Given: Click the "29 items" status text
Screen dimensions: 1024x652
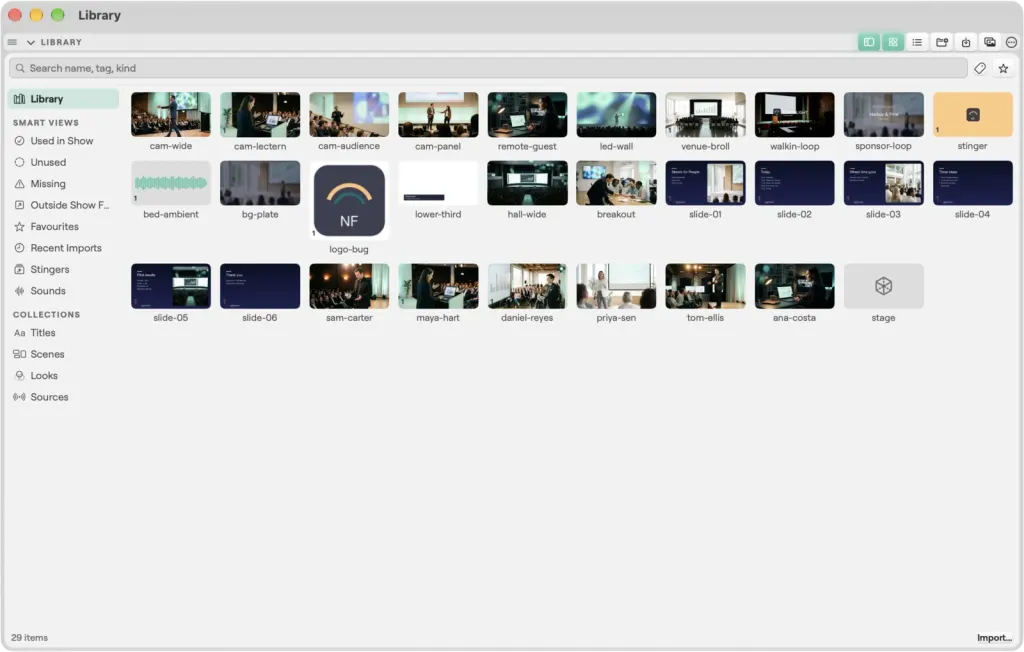Looking at the screenshot, I should pyautogui.click(x=29, y=638).
